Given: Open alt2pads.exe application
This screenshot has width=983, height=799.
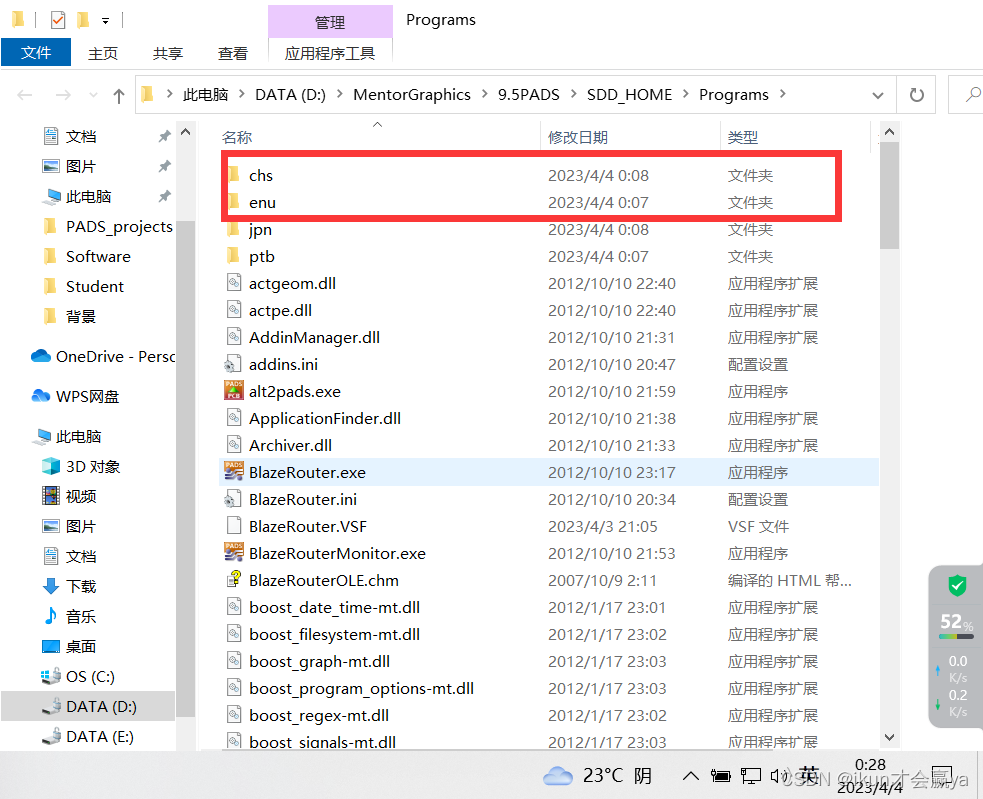Looking at the screenshot, I should [x=290, y=391].
